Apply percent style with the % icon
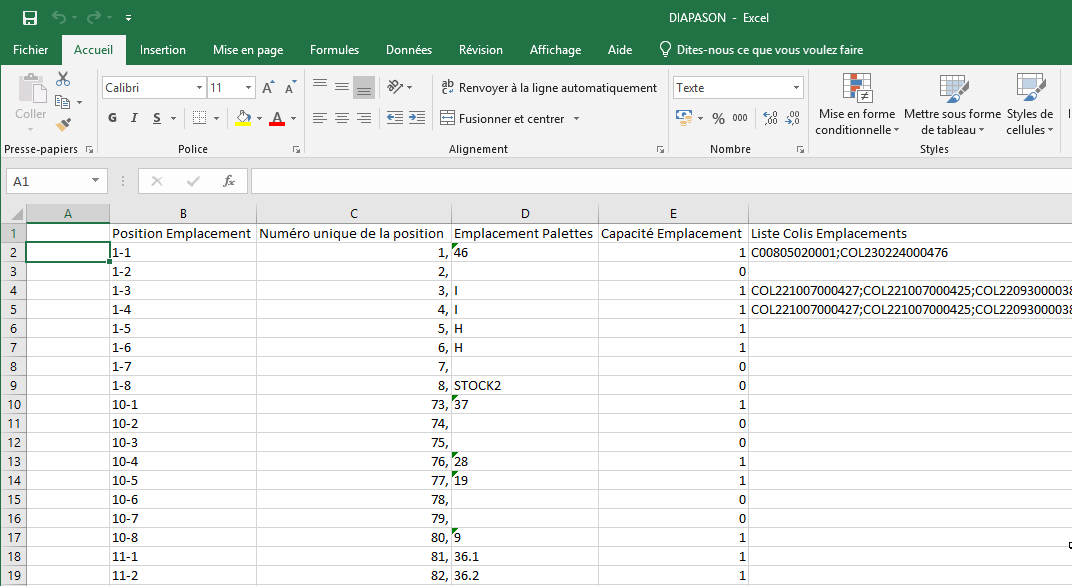1072x586 pixels. pyautogui.click(x=718, y=118)
